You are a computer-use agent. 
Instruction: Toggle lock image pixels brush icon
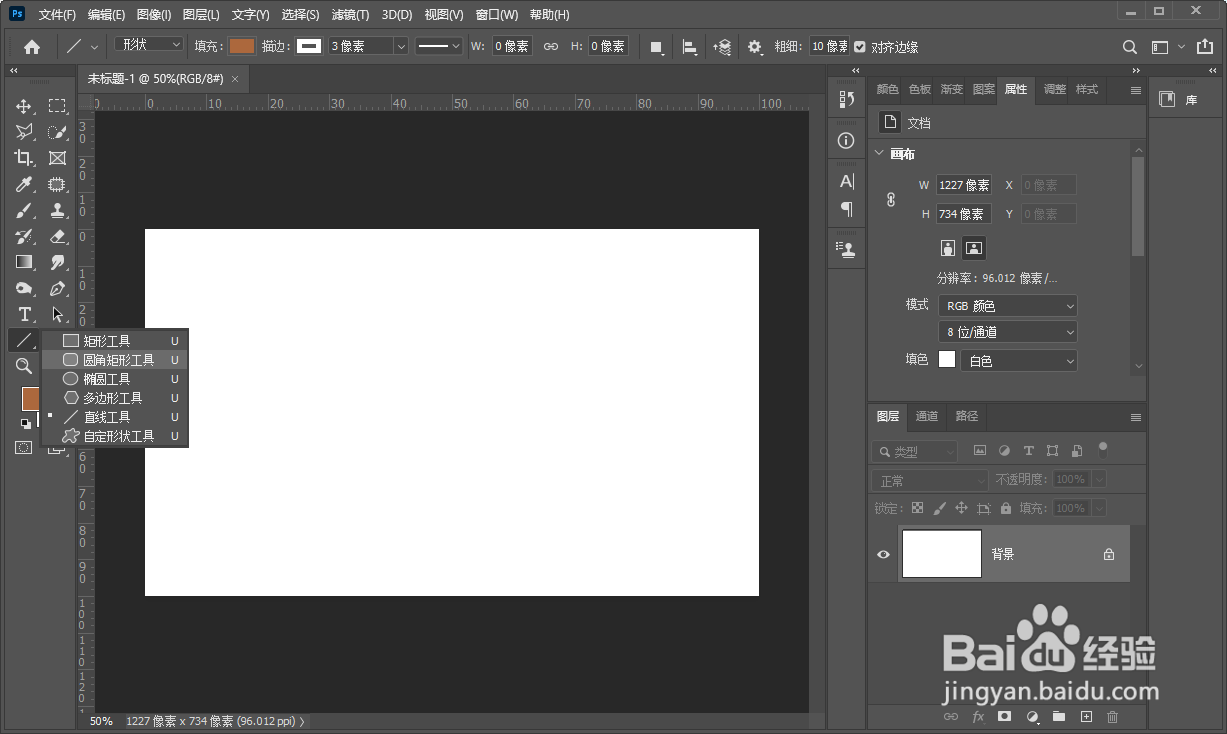939,508
